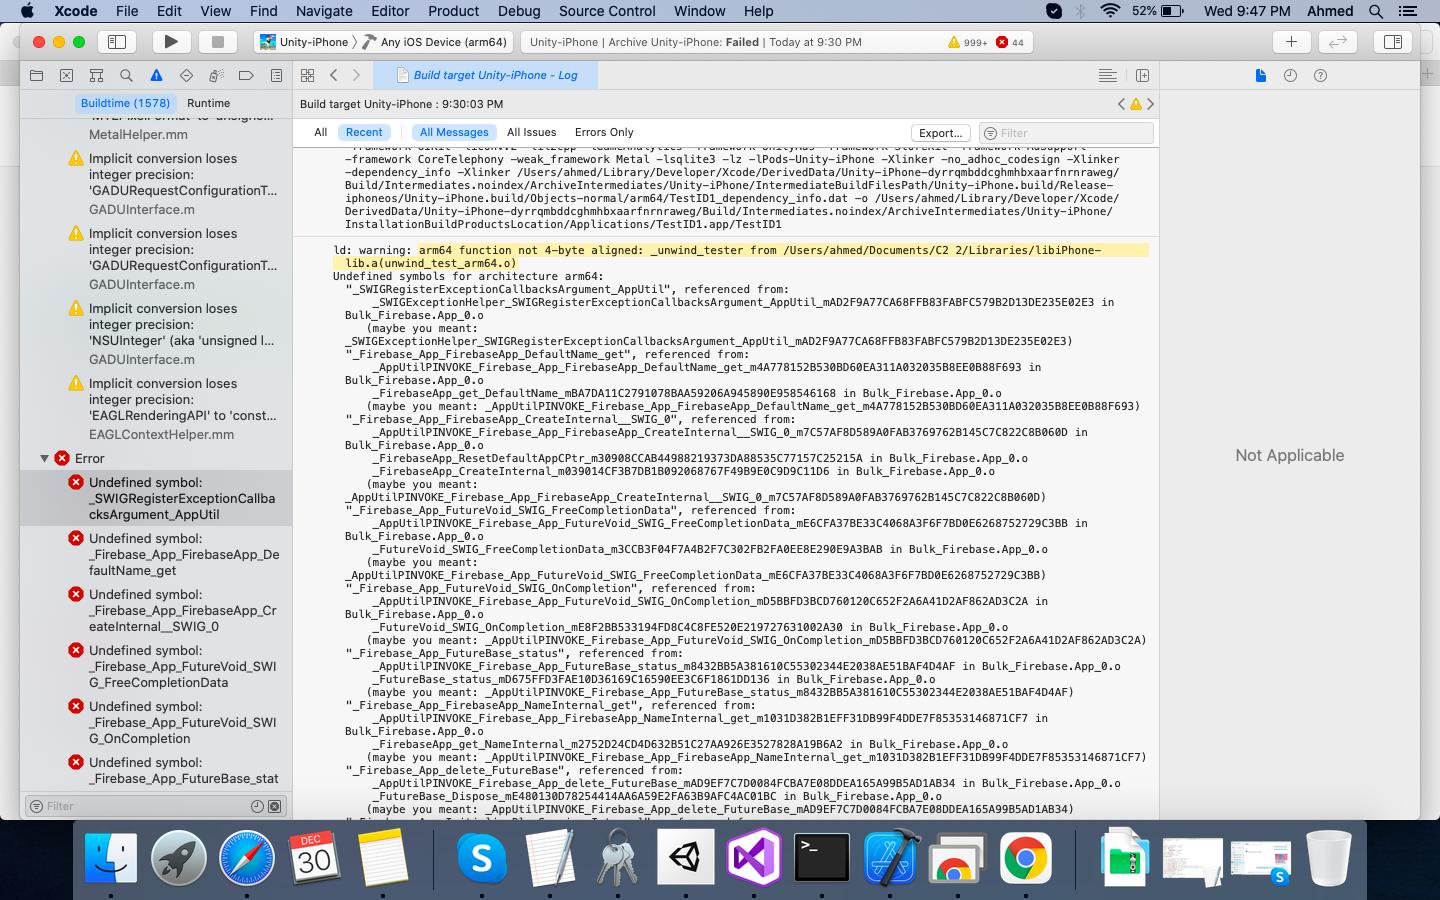This screenshot has width=1440, height=900.
Task: Click the Export... button
Action: click(x=940, y=133)
